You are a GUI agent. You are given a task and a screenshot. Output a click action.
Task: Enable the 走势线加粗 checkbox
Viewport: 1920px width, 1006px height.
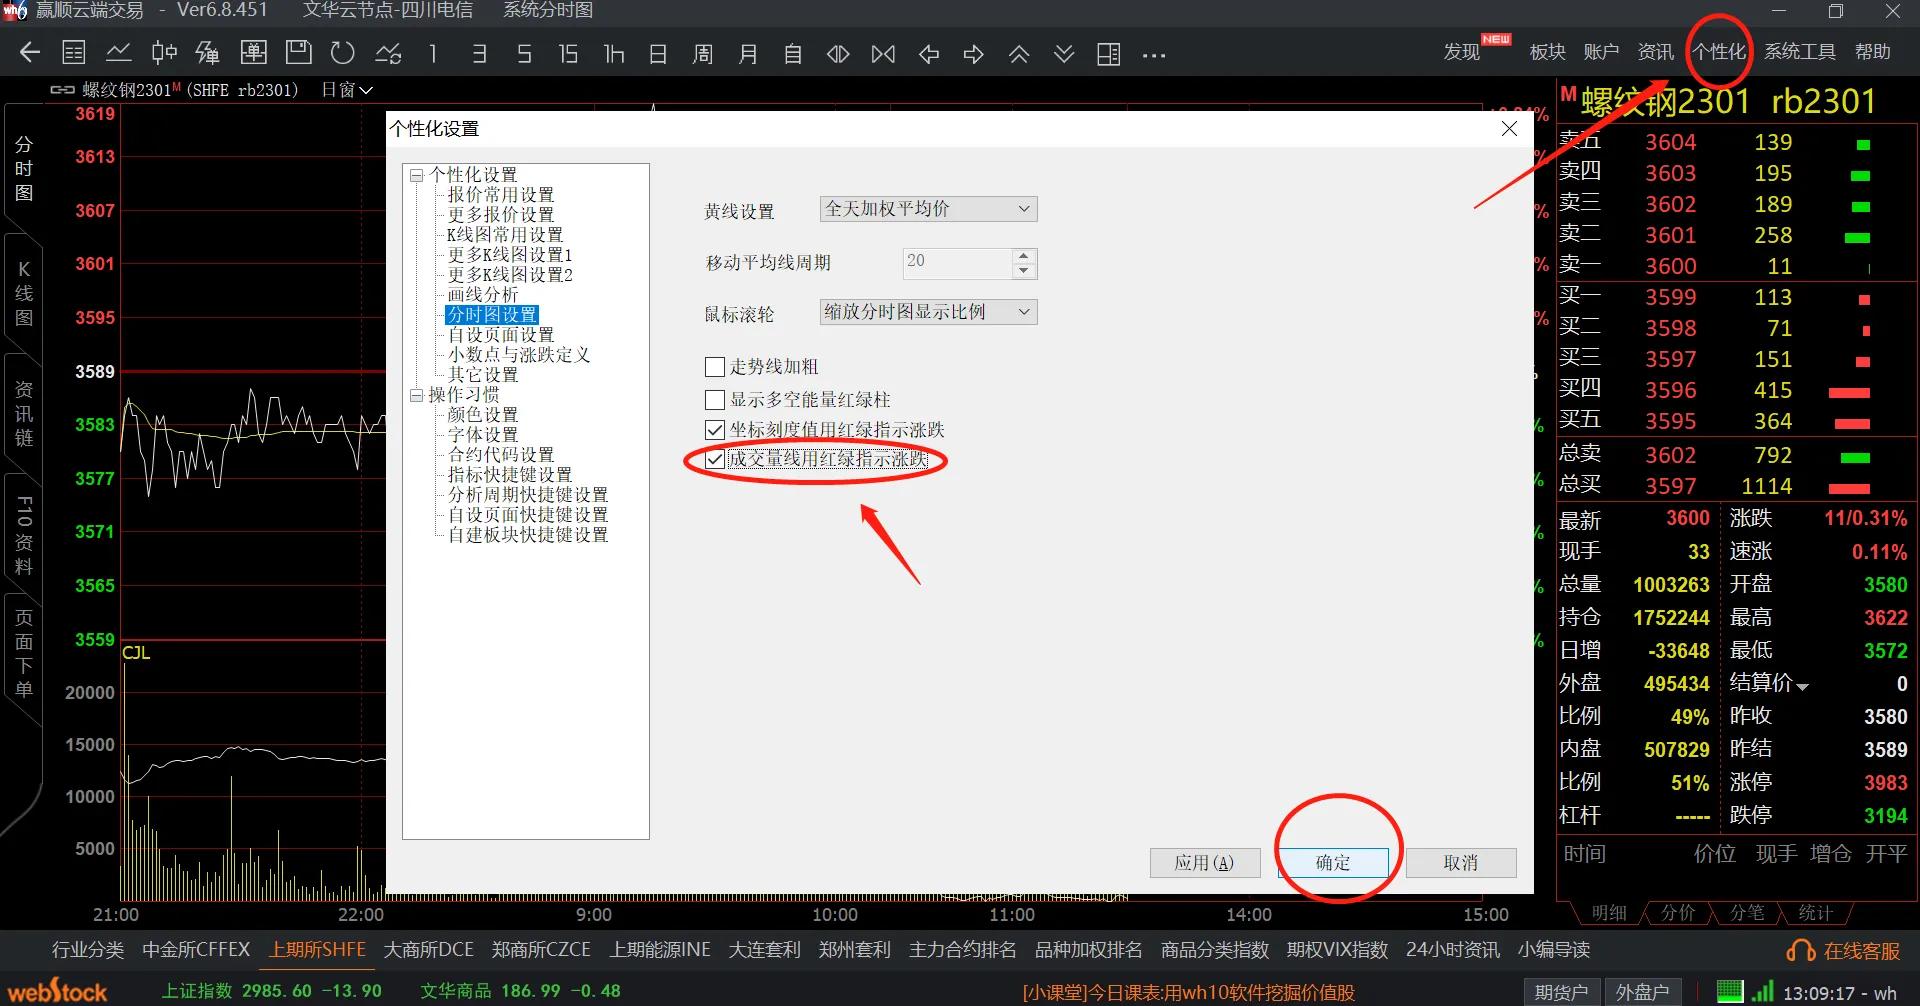tap(715, 367)
